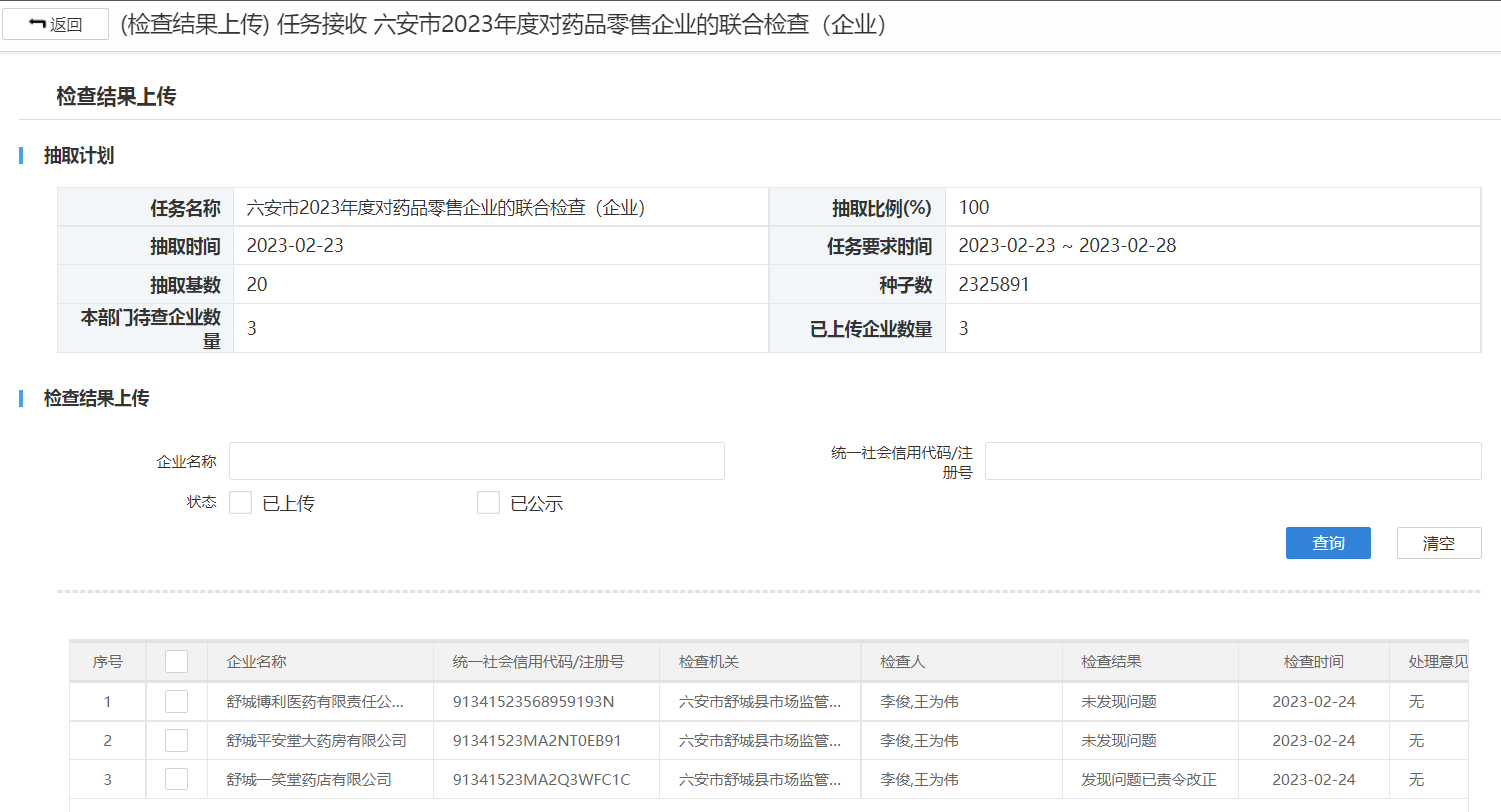Toggle the select-all checkbox in table header
Viewport: 1501px width, 812px height.
pos(176,662)
